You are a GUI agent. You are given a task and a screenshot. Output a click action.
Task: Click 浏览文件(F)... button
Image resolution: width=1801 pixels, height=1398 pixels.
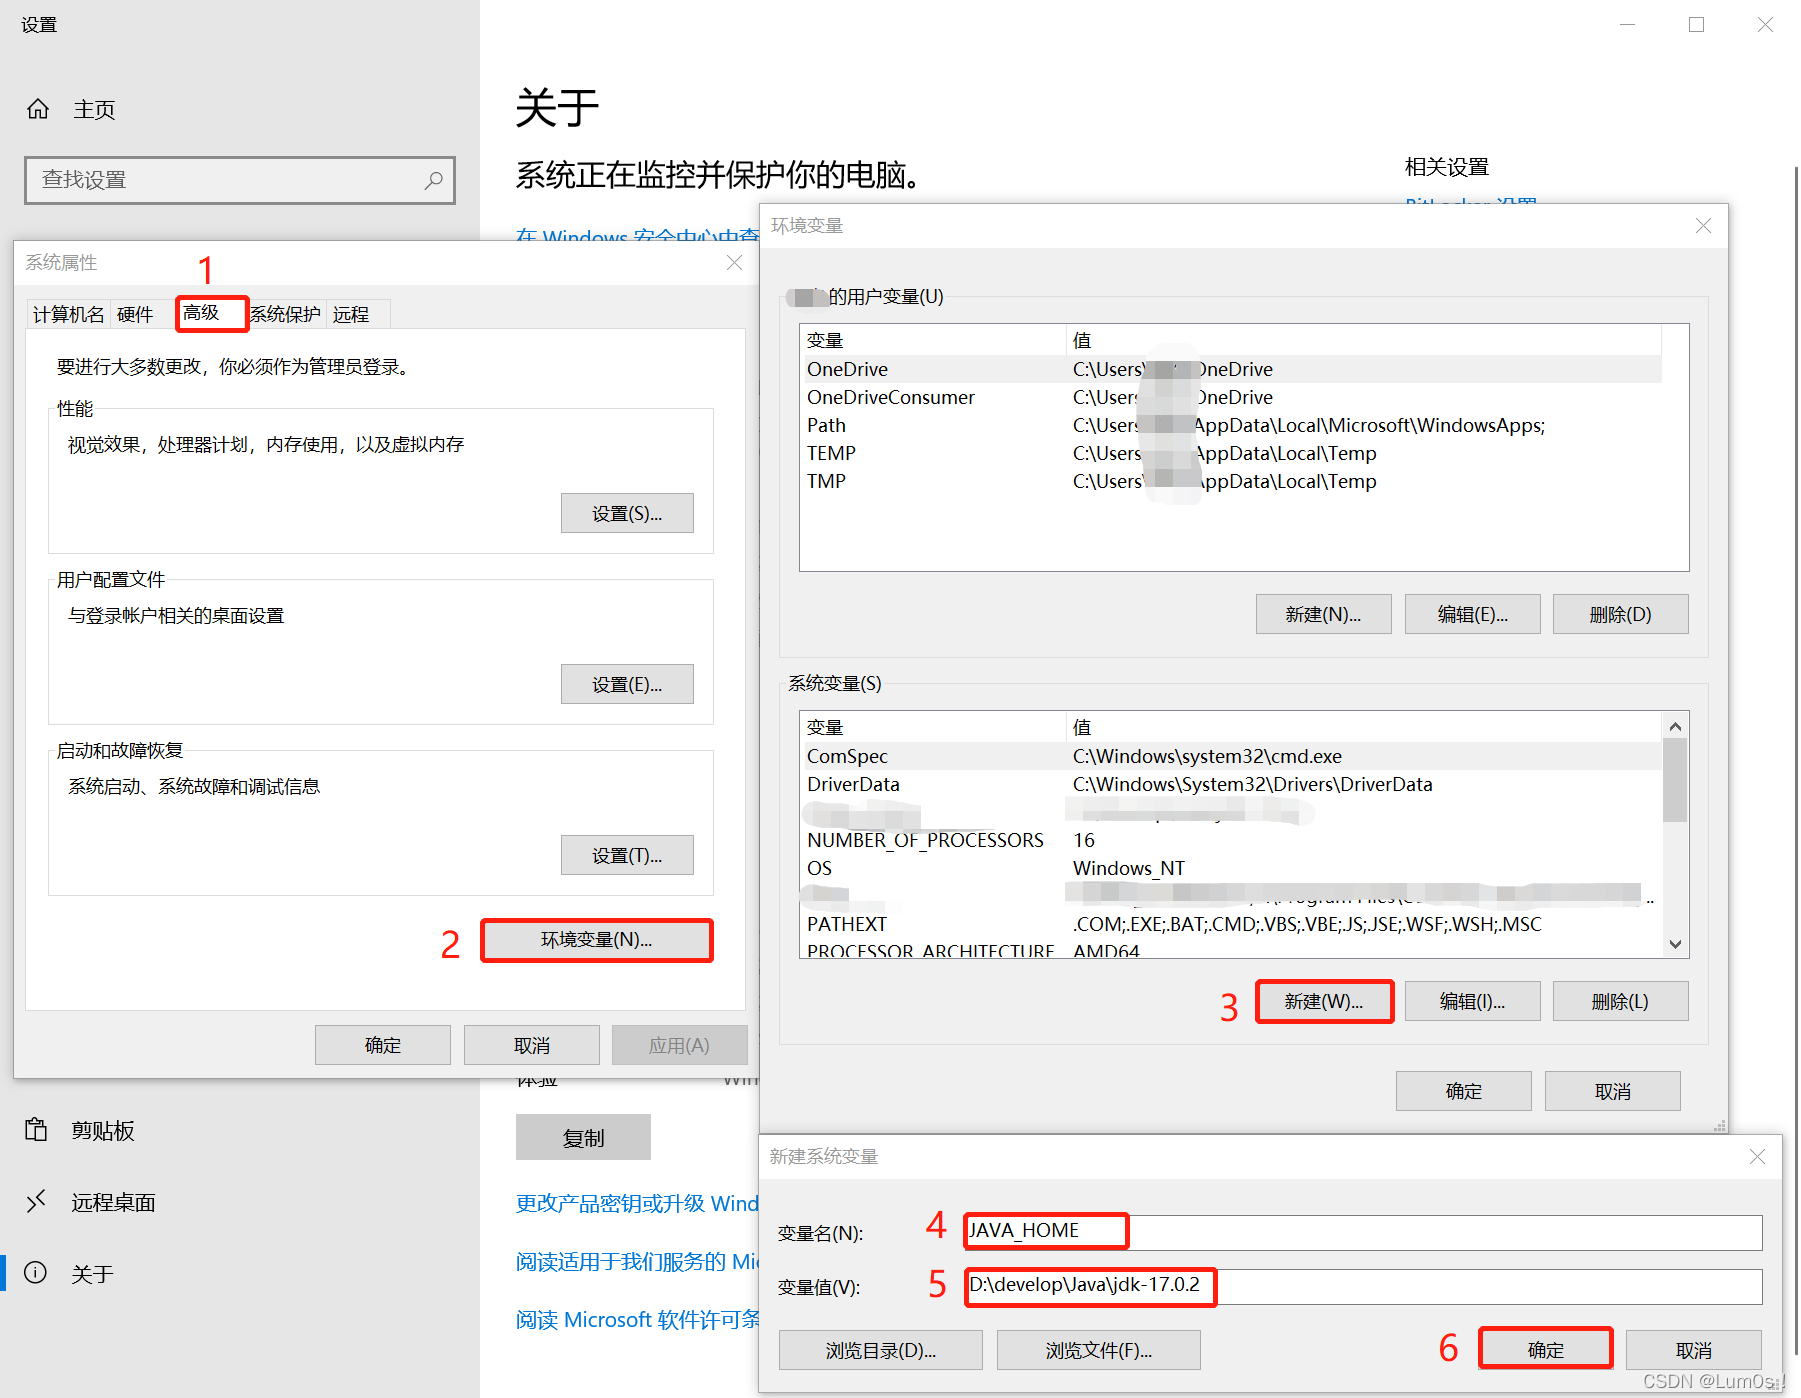[1099, 1350]
